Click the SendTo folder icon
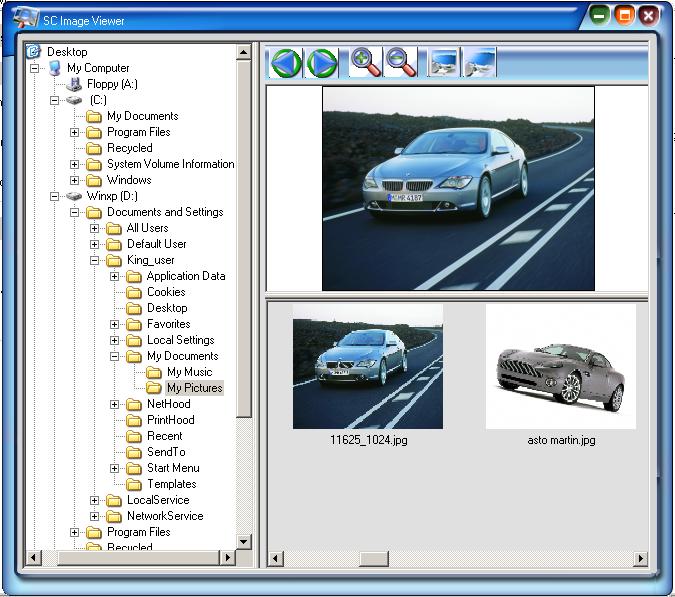The height and width of the screenshot is (597, 675). coord(134,452)
